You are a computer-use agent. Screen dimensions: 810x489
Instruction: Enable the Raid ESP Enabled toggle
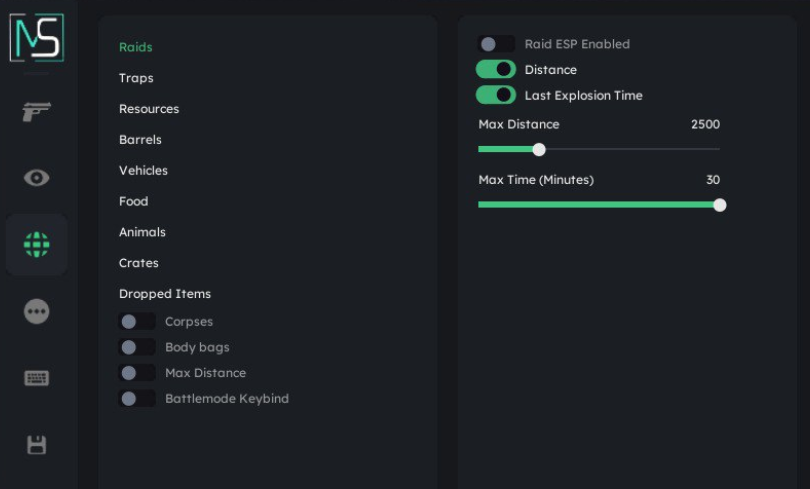496,44
